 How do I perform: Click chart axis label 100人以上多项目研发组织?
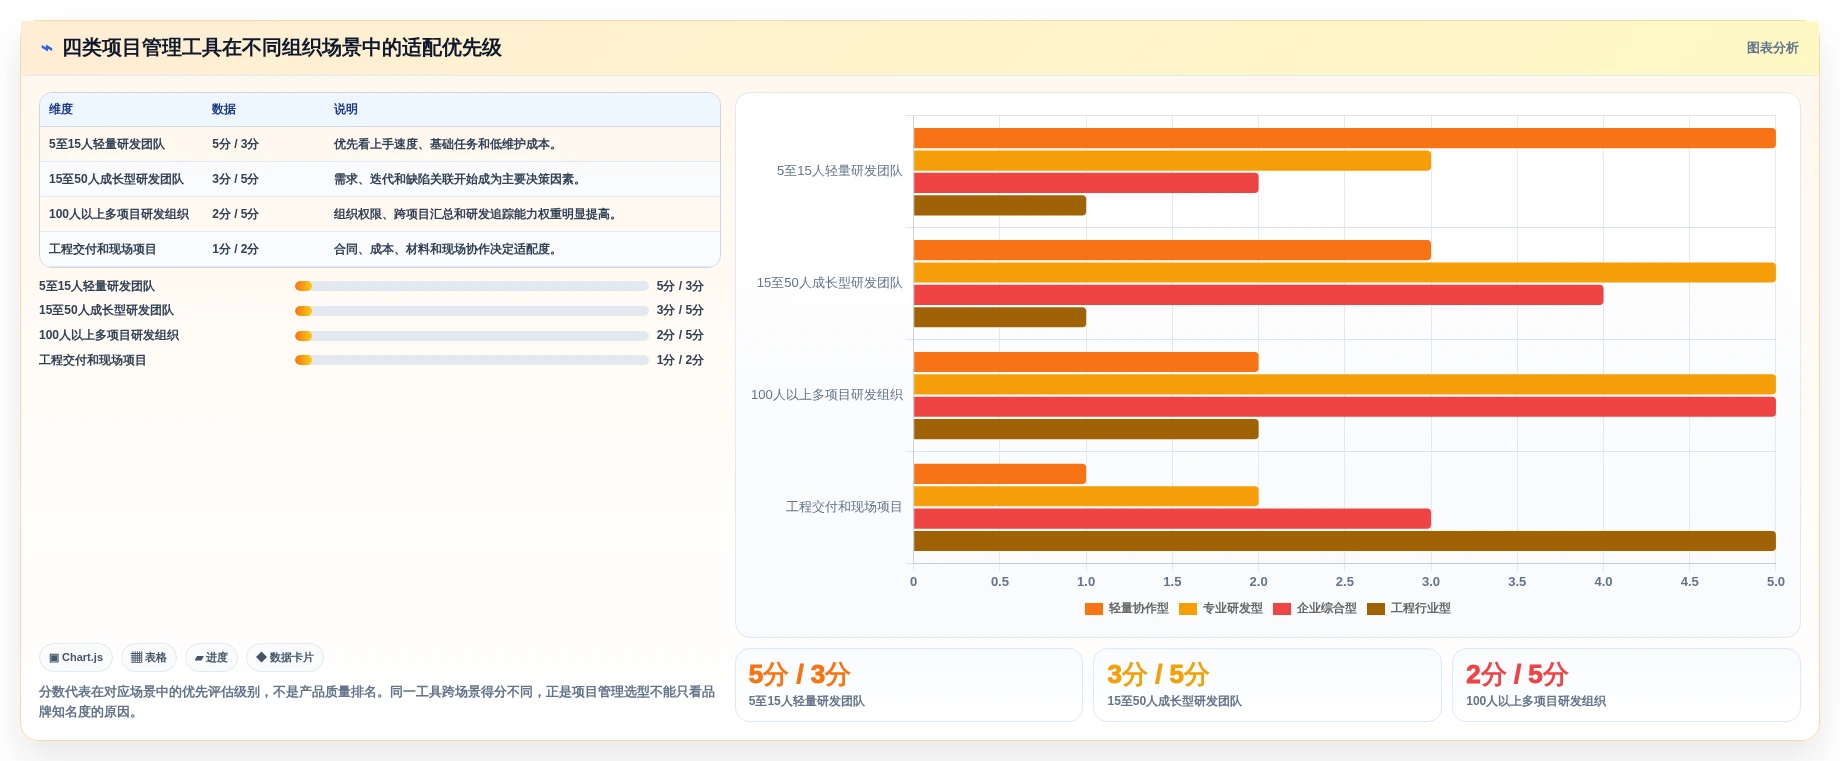pyautogui.click(x=826, y=395)
